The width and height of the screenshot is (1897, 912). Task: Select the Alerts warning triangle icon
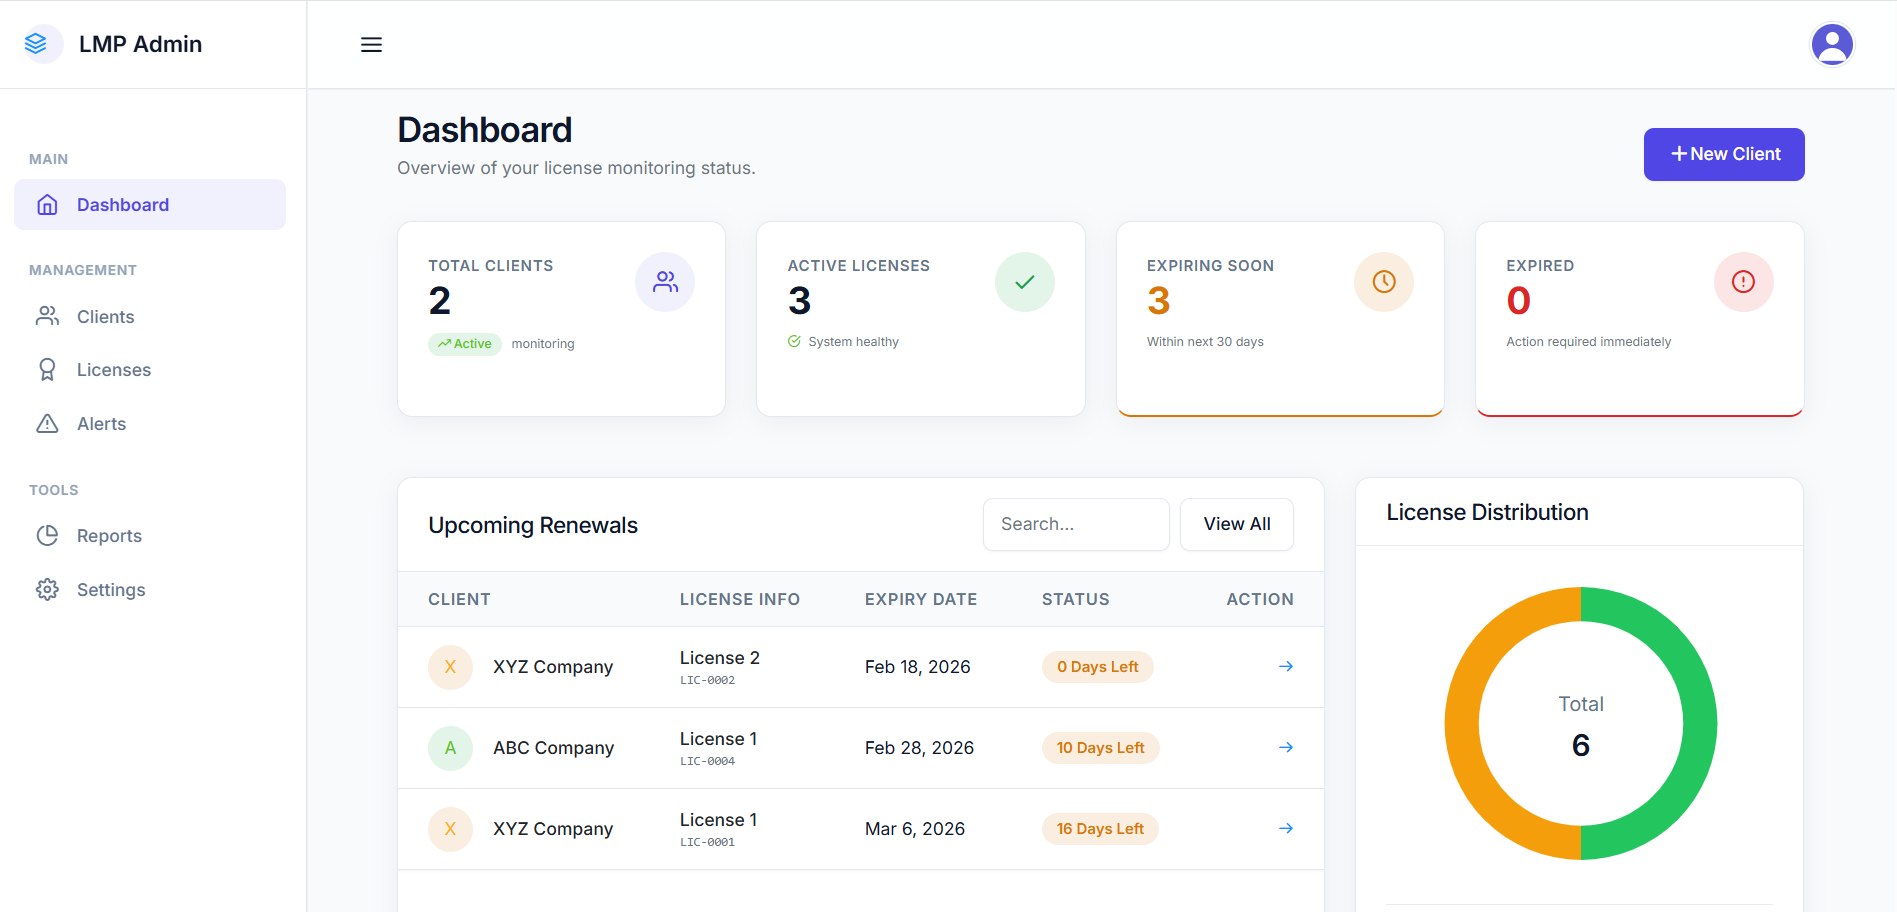[47, 423]
